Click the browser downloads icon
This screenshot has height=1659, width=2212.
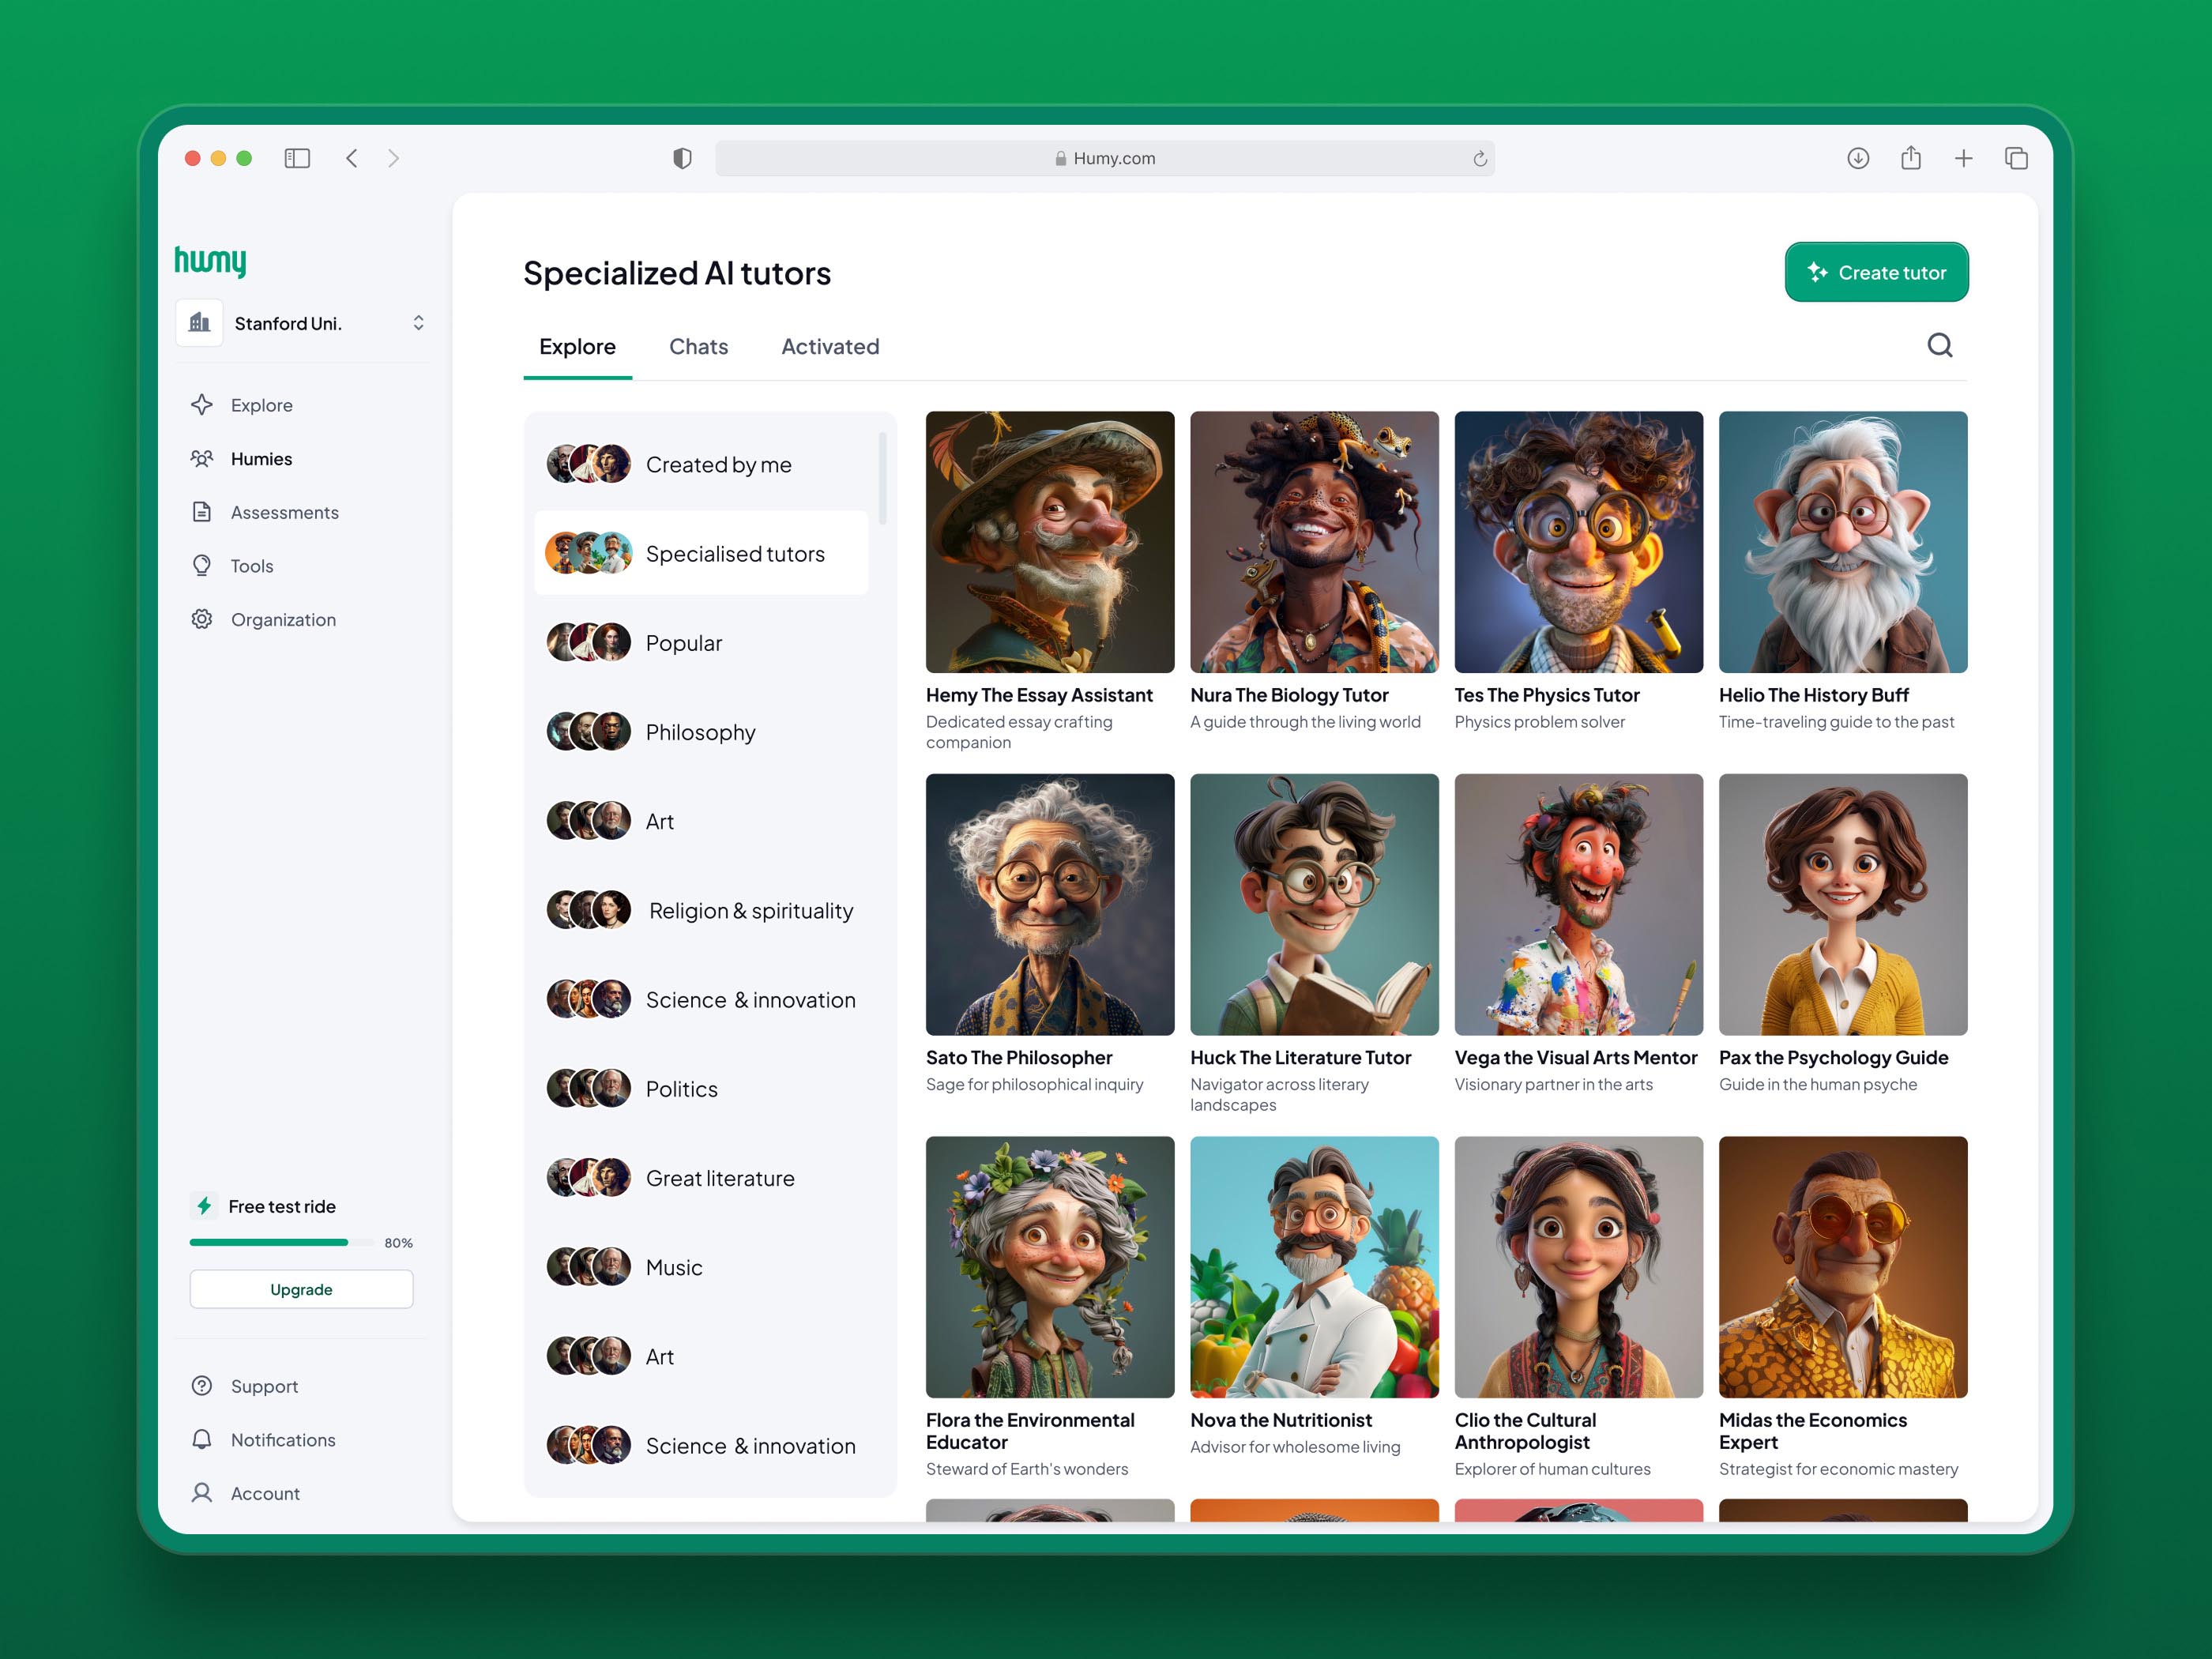pos(1858,158)
